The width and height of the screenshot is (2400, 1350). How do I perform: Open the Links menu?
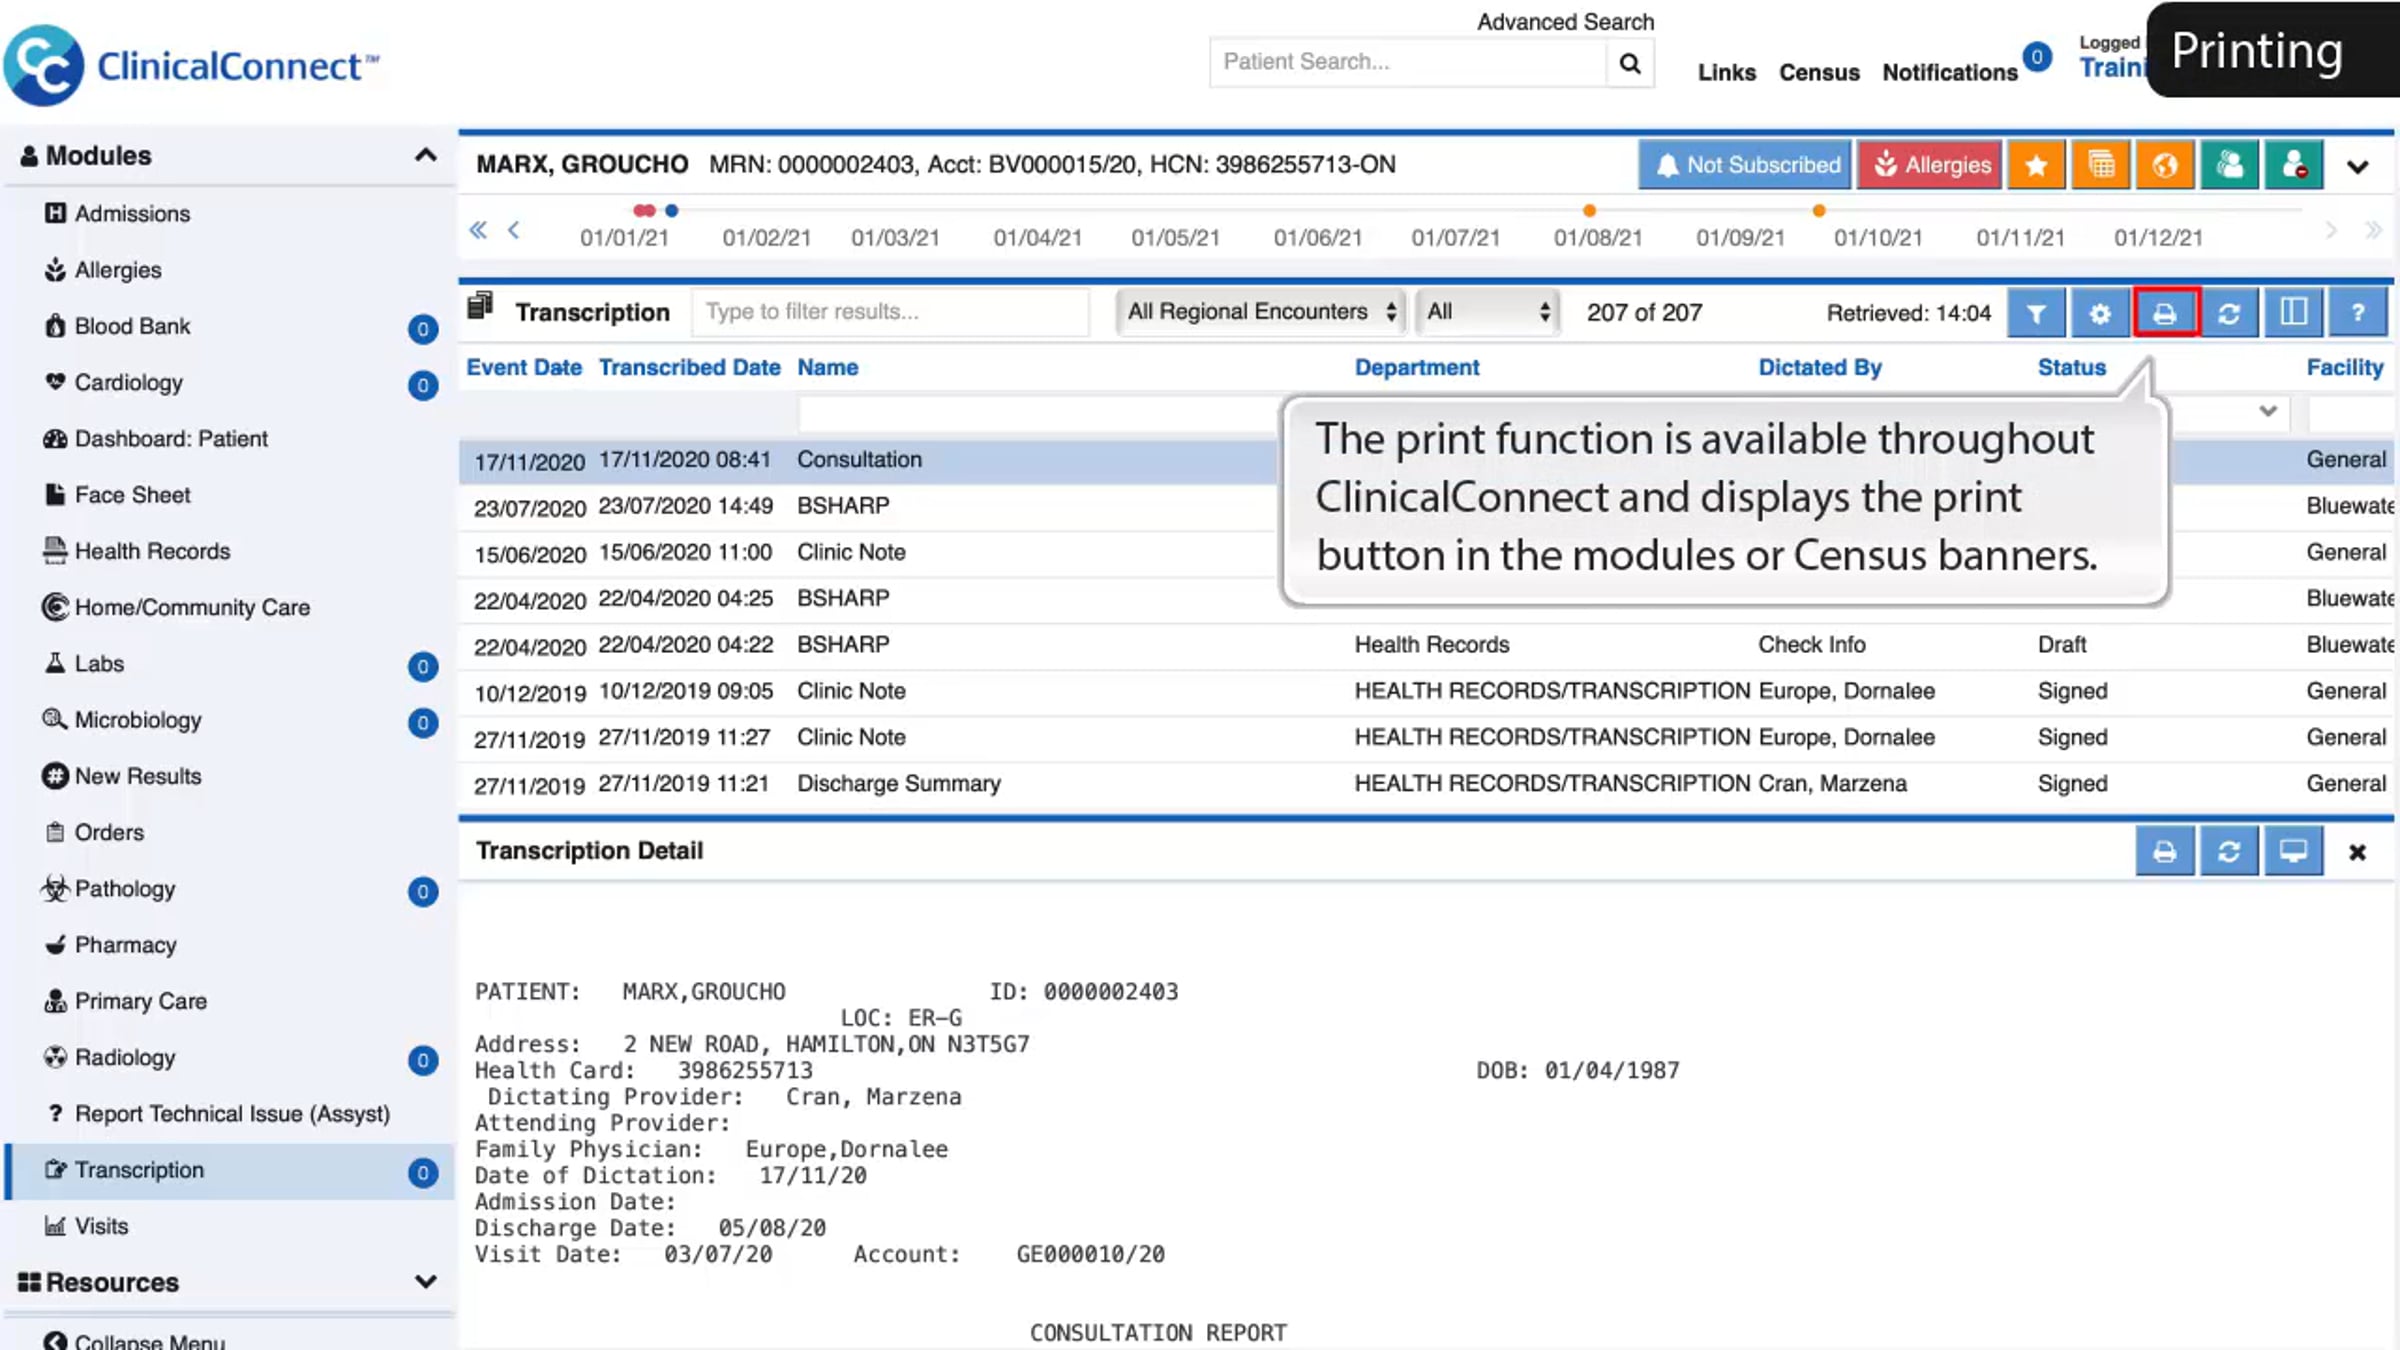click(x=1726, y=73)
